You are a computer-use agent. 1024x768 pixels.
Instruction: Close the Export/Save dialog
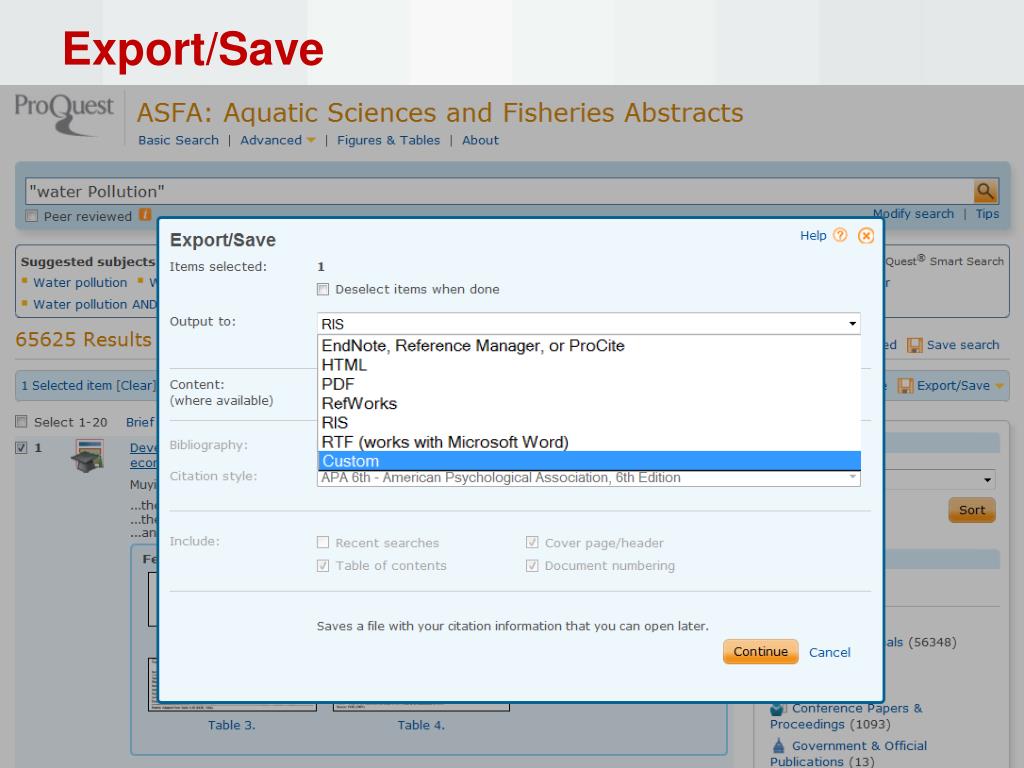pyautogui.click(x=866, y=236)
